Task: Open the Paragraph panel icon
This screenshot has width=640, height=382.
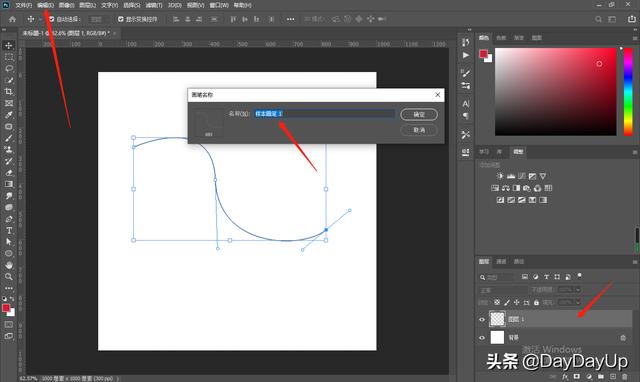Action: 465,116
